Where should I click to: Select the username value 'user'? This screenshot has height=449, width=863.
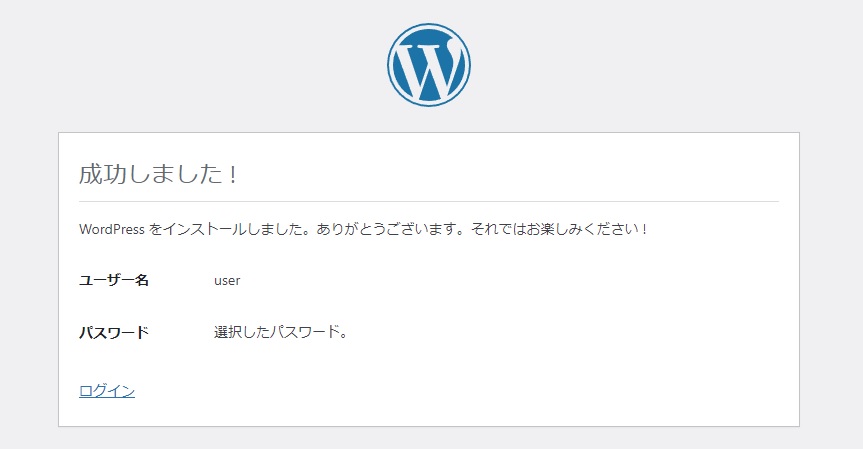pyautogui.click(x=227, y=280)
